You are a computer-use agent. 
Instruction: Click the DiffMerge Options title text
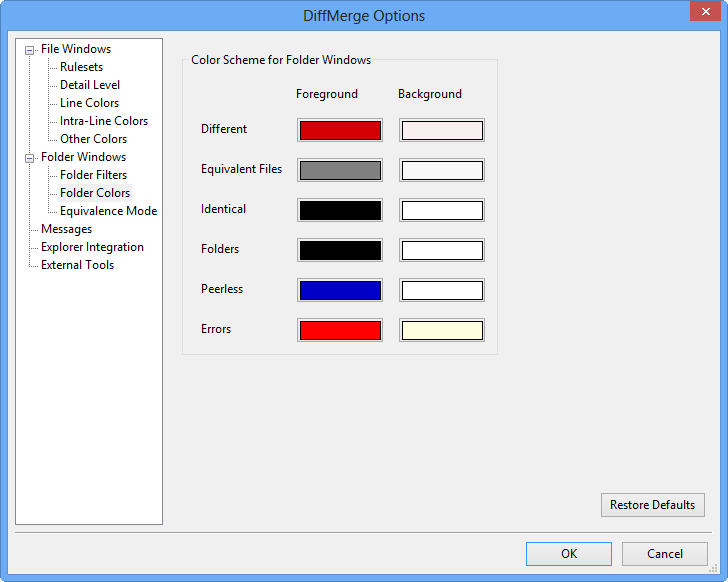pyautogui.click(x=364, y=16)
